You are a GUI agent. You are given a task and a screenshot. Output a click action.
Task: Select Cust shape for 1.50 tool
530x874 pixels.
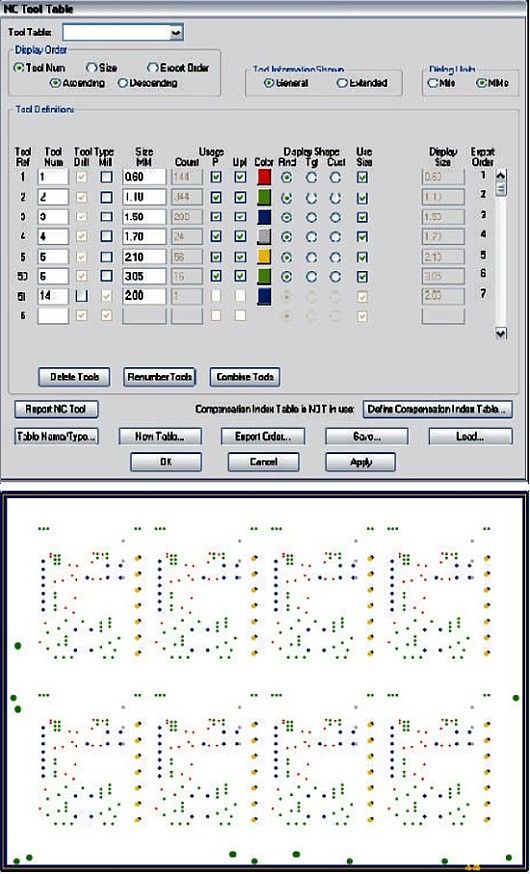pyautogui.click(x=335, y=217)
